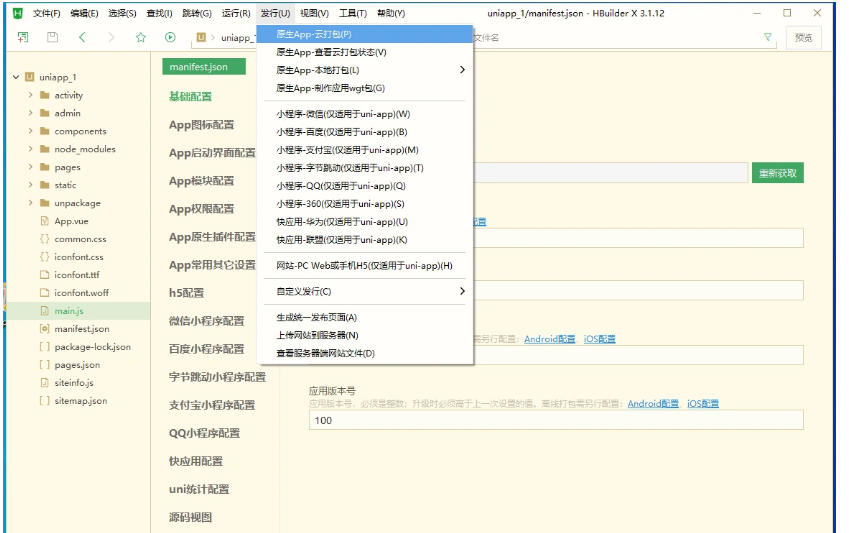
Task: Click the green 重新获取 button
Action: 778,173
